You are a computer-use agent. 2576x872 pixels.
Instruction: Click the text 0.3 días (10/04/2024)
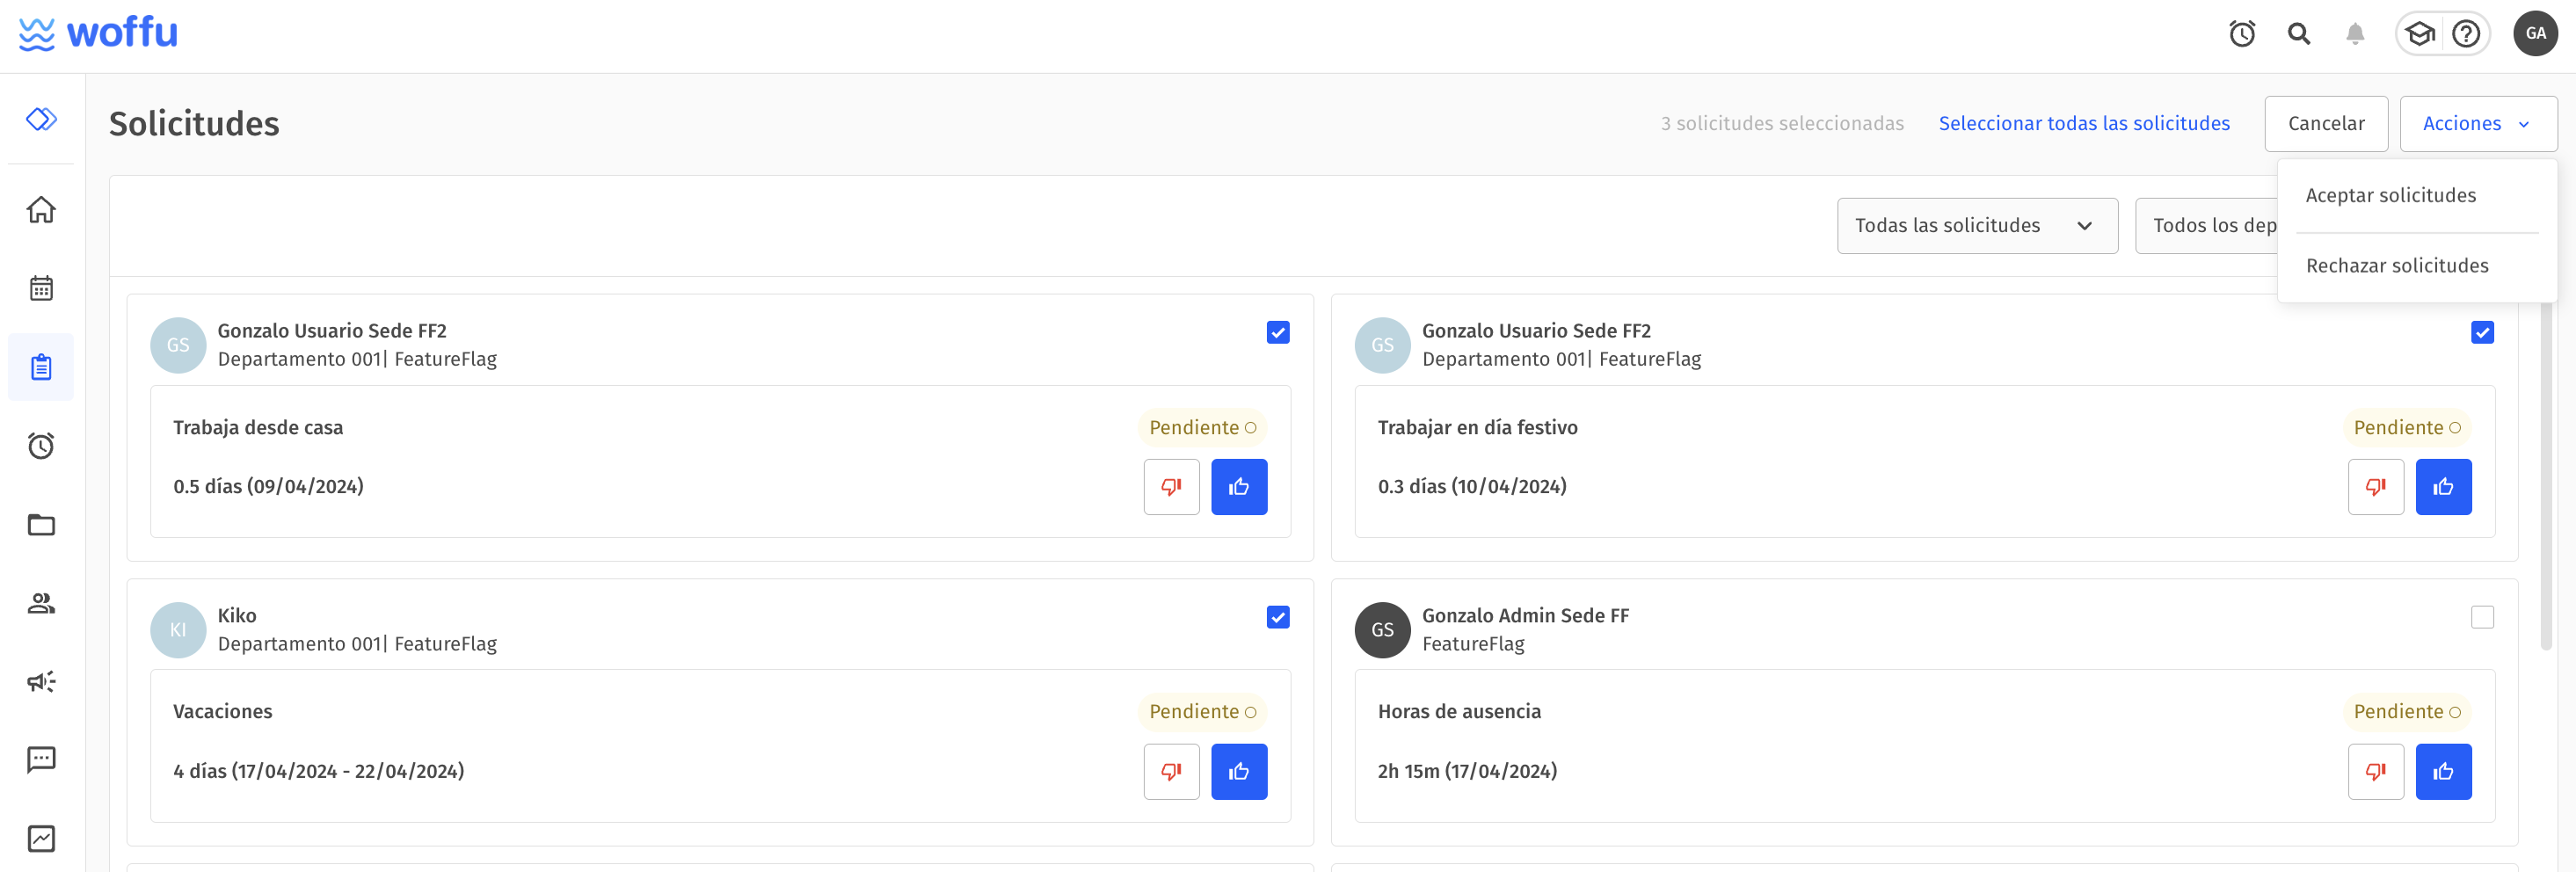tap(1472, 487)
